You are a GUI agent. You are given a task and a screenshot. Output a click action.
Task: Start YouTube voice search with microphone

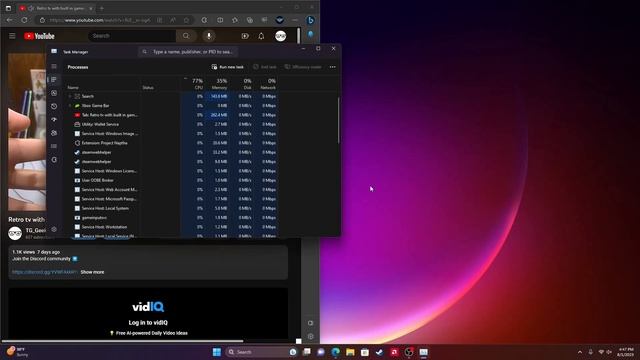tap(209, 36)
